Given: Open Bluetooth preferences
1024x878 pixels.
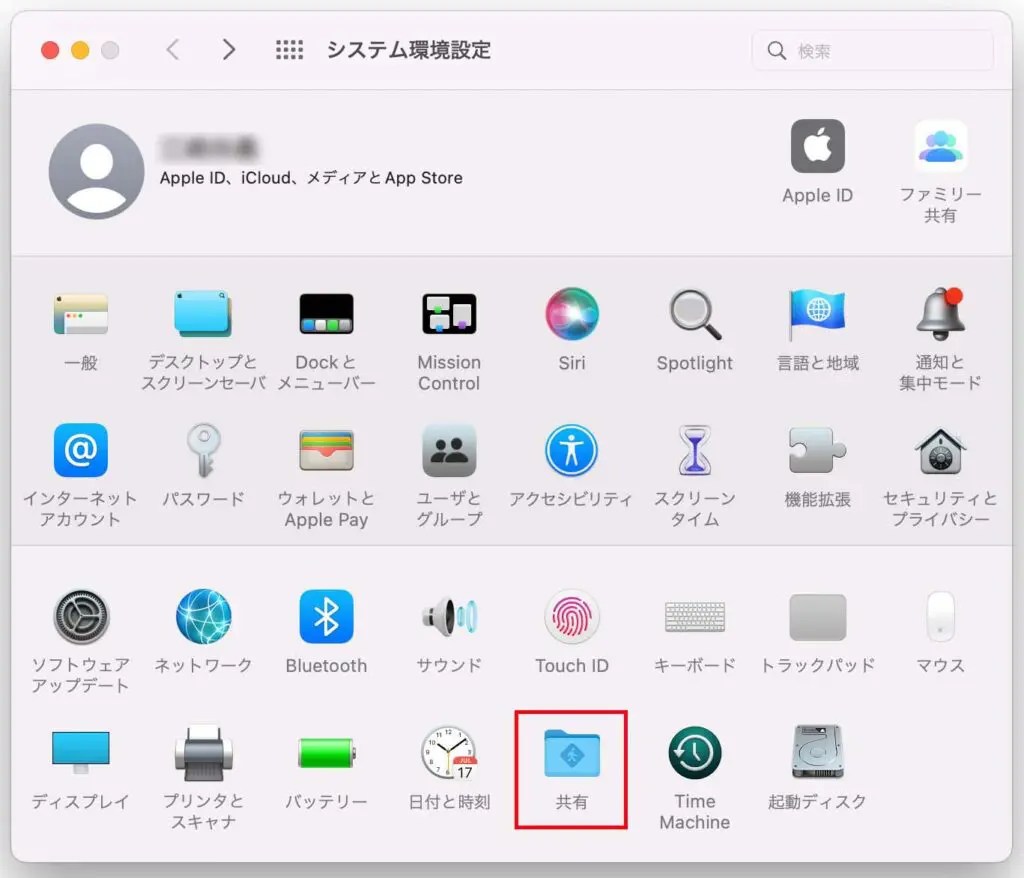Looking at the screenshot, I should (x=326, y=617).
